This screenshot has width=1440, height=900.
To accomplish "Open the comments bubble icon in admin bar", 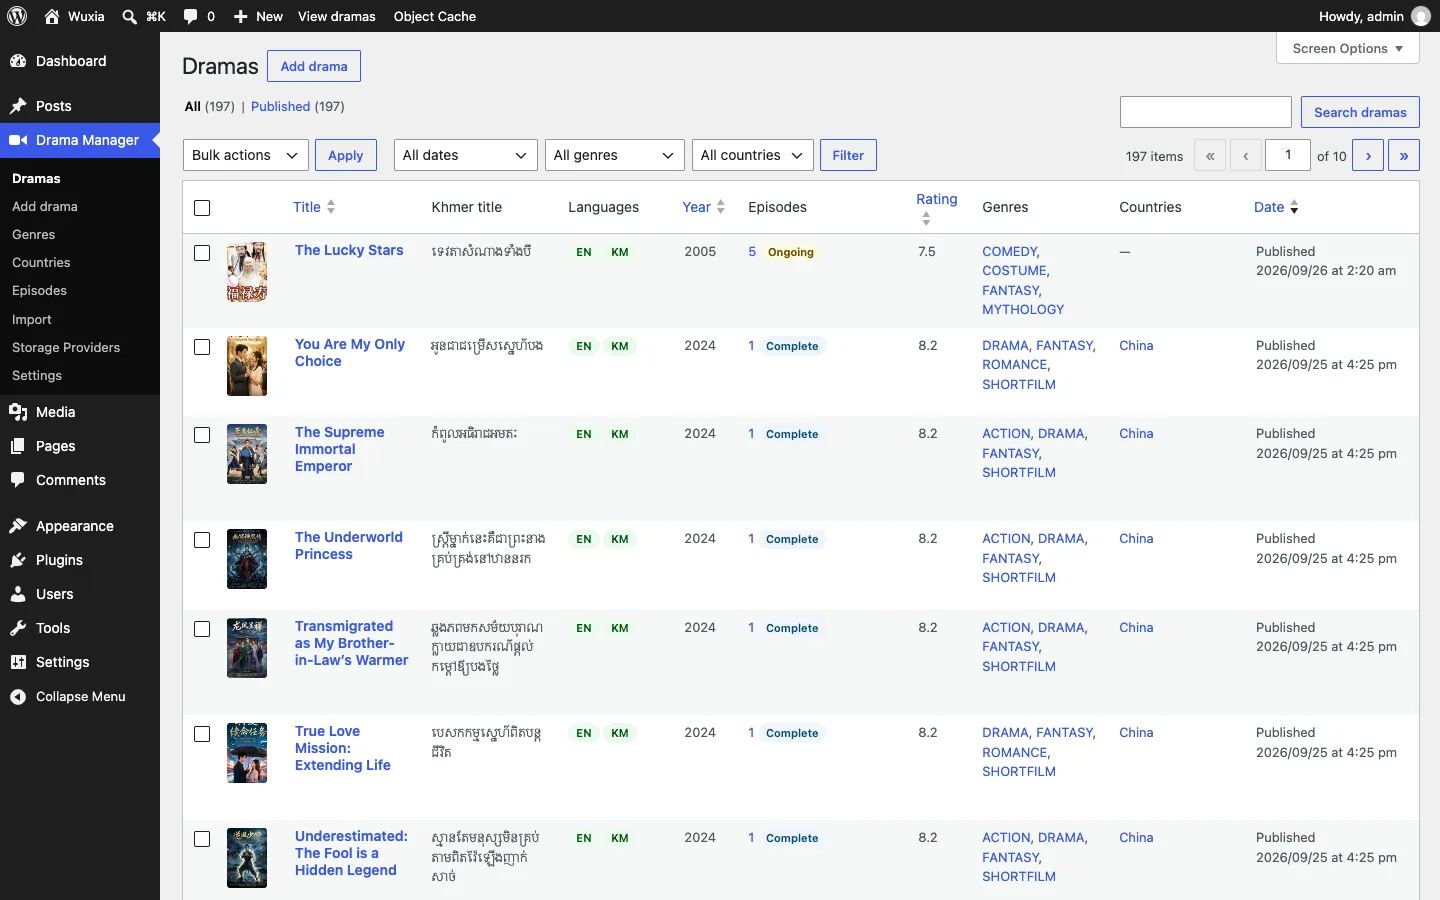I will click(x=190, y=16).
